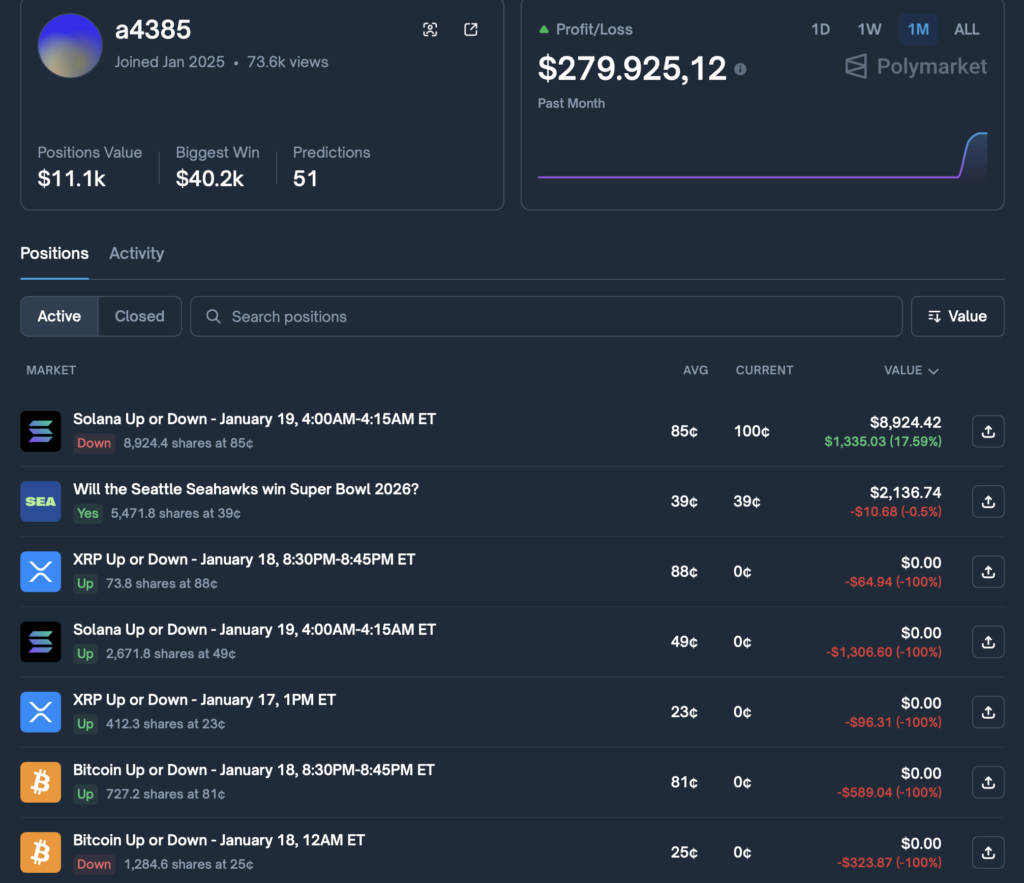The width and height of the screenshot is (1024, 883).
Task: Open the Value sort dropdown
Action: (x=957, y=316)
